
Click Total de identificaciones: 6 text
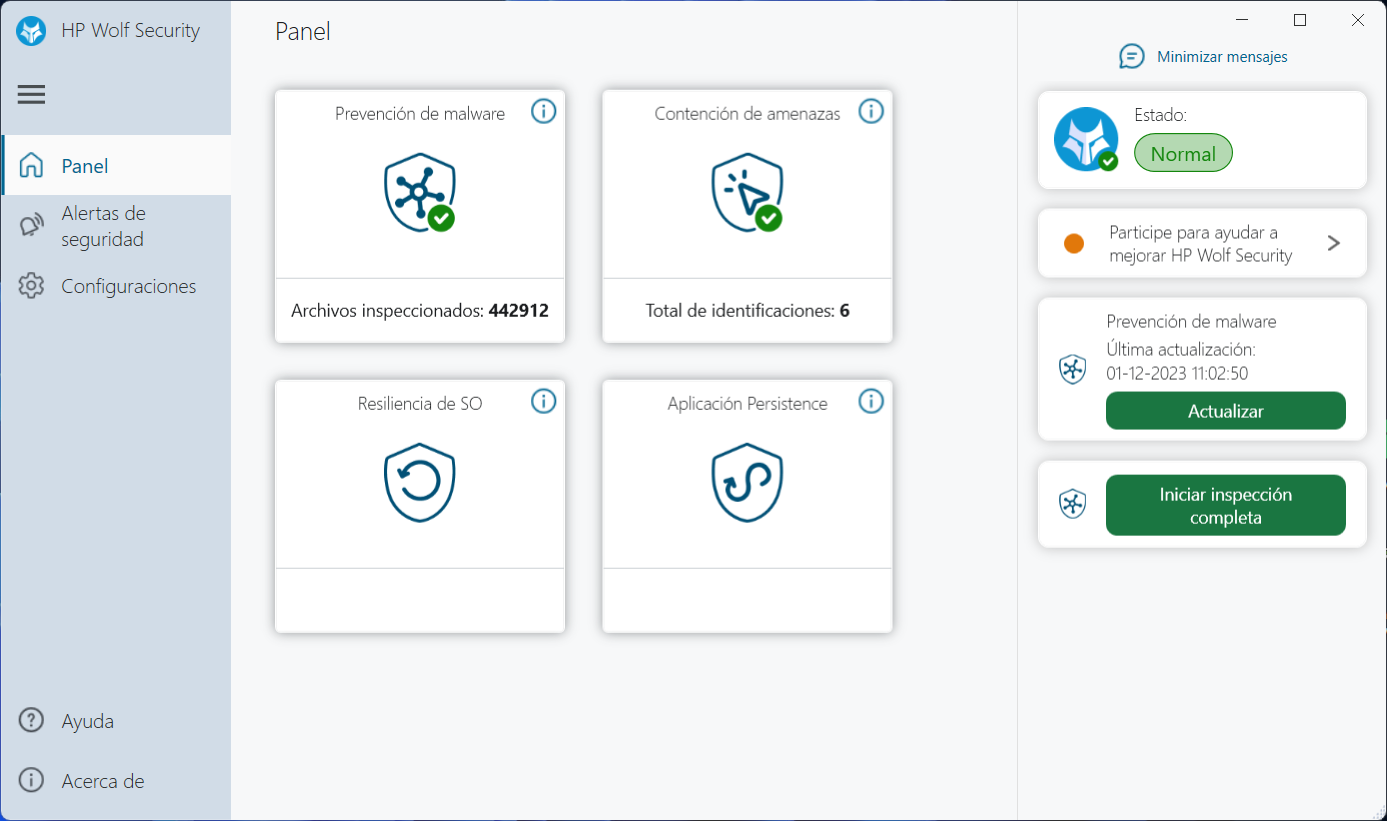(x=747, y=311)
